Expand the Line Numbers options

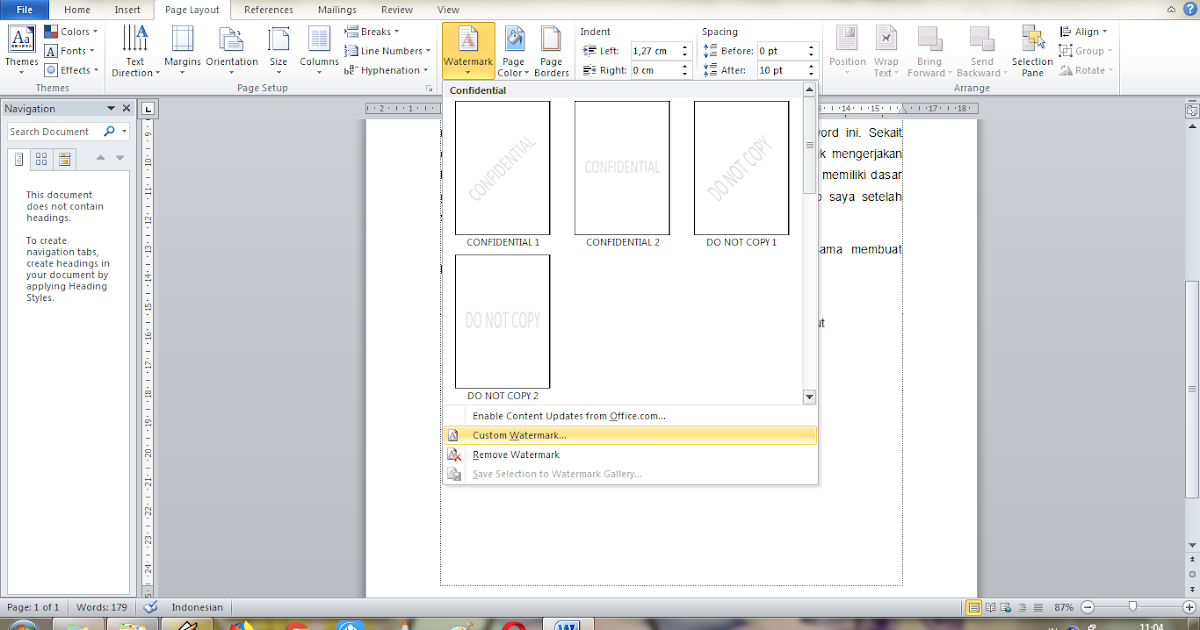386,50
